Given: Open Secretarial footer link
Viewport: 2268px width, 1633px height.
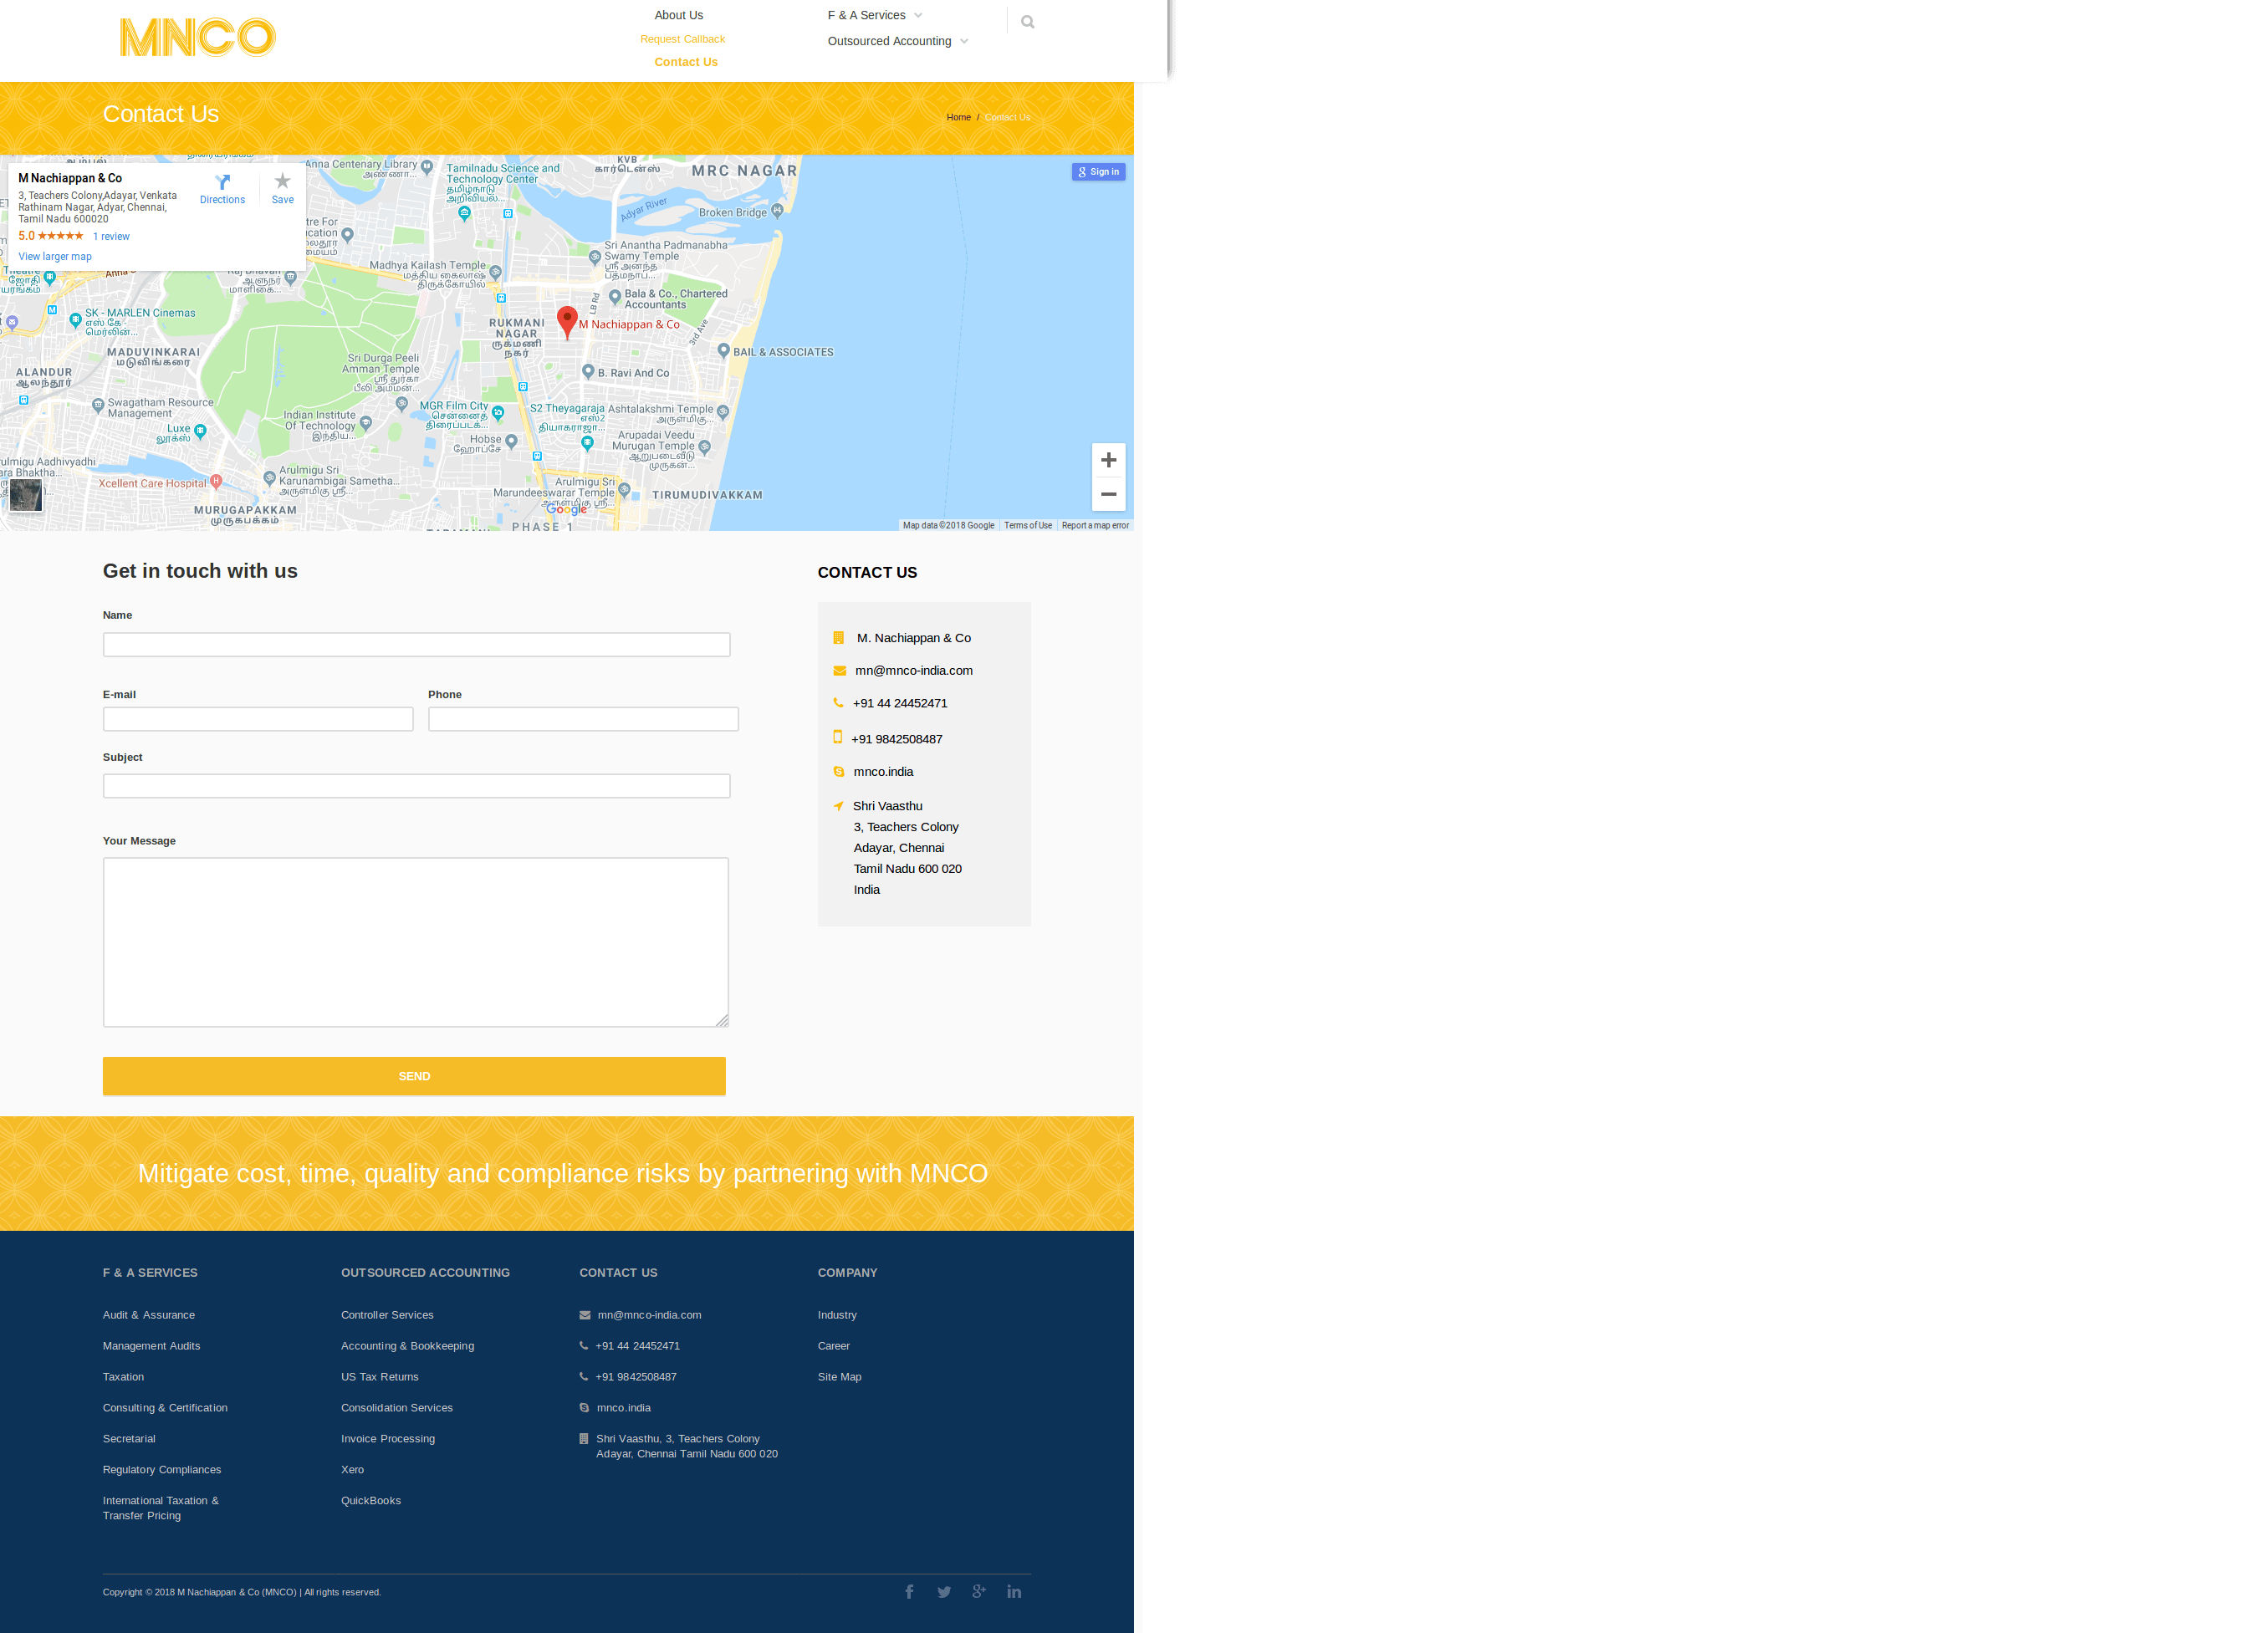Looking at the screenshot, I should click(129, 1439).
